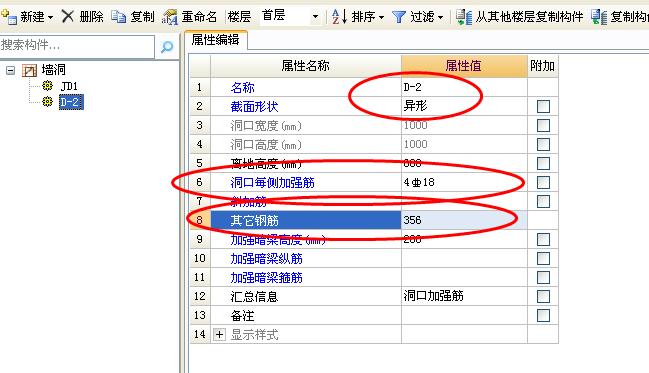Viewport: 649px width, 373px height.
Task: Toggle 汇总信息 附加 checkbox
Action: pos(543,297)
